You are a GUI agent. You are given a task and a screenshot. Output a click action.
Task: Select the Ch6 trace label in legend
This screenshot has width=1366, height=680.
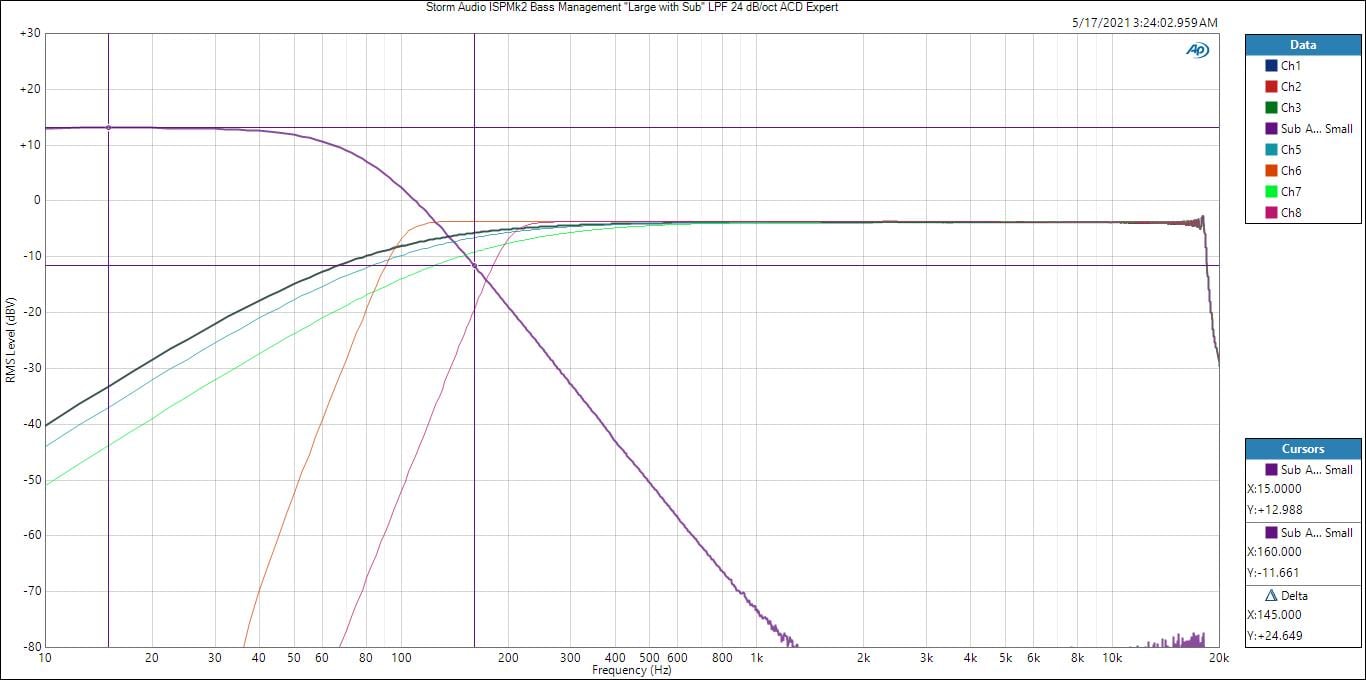click(1291, 171)
